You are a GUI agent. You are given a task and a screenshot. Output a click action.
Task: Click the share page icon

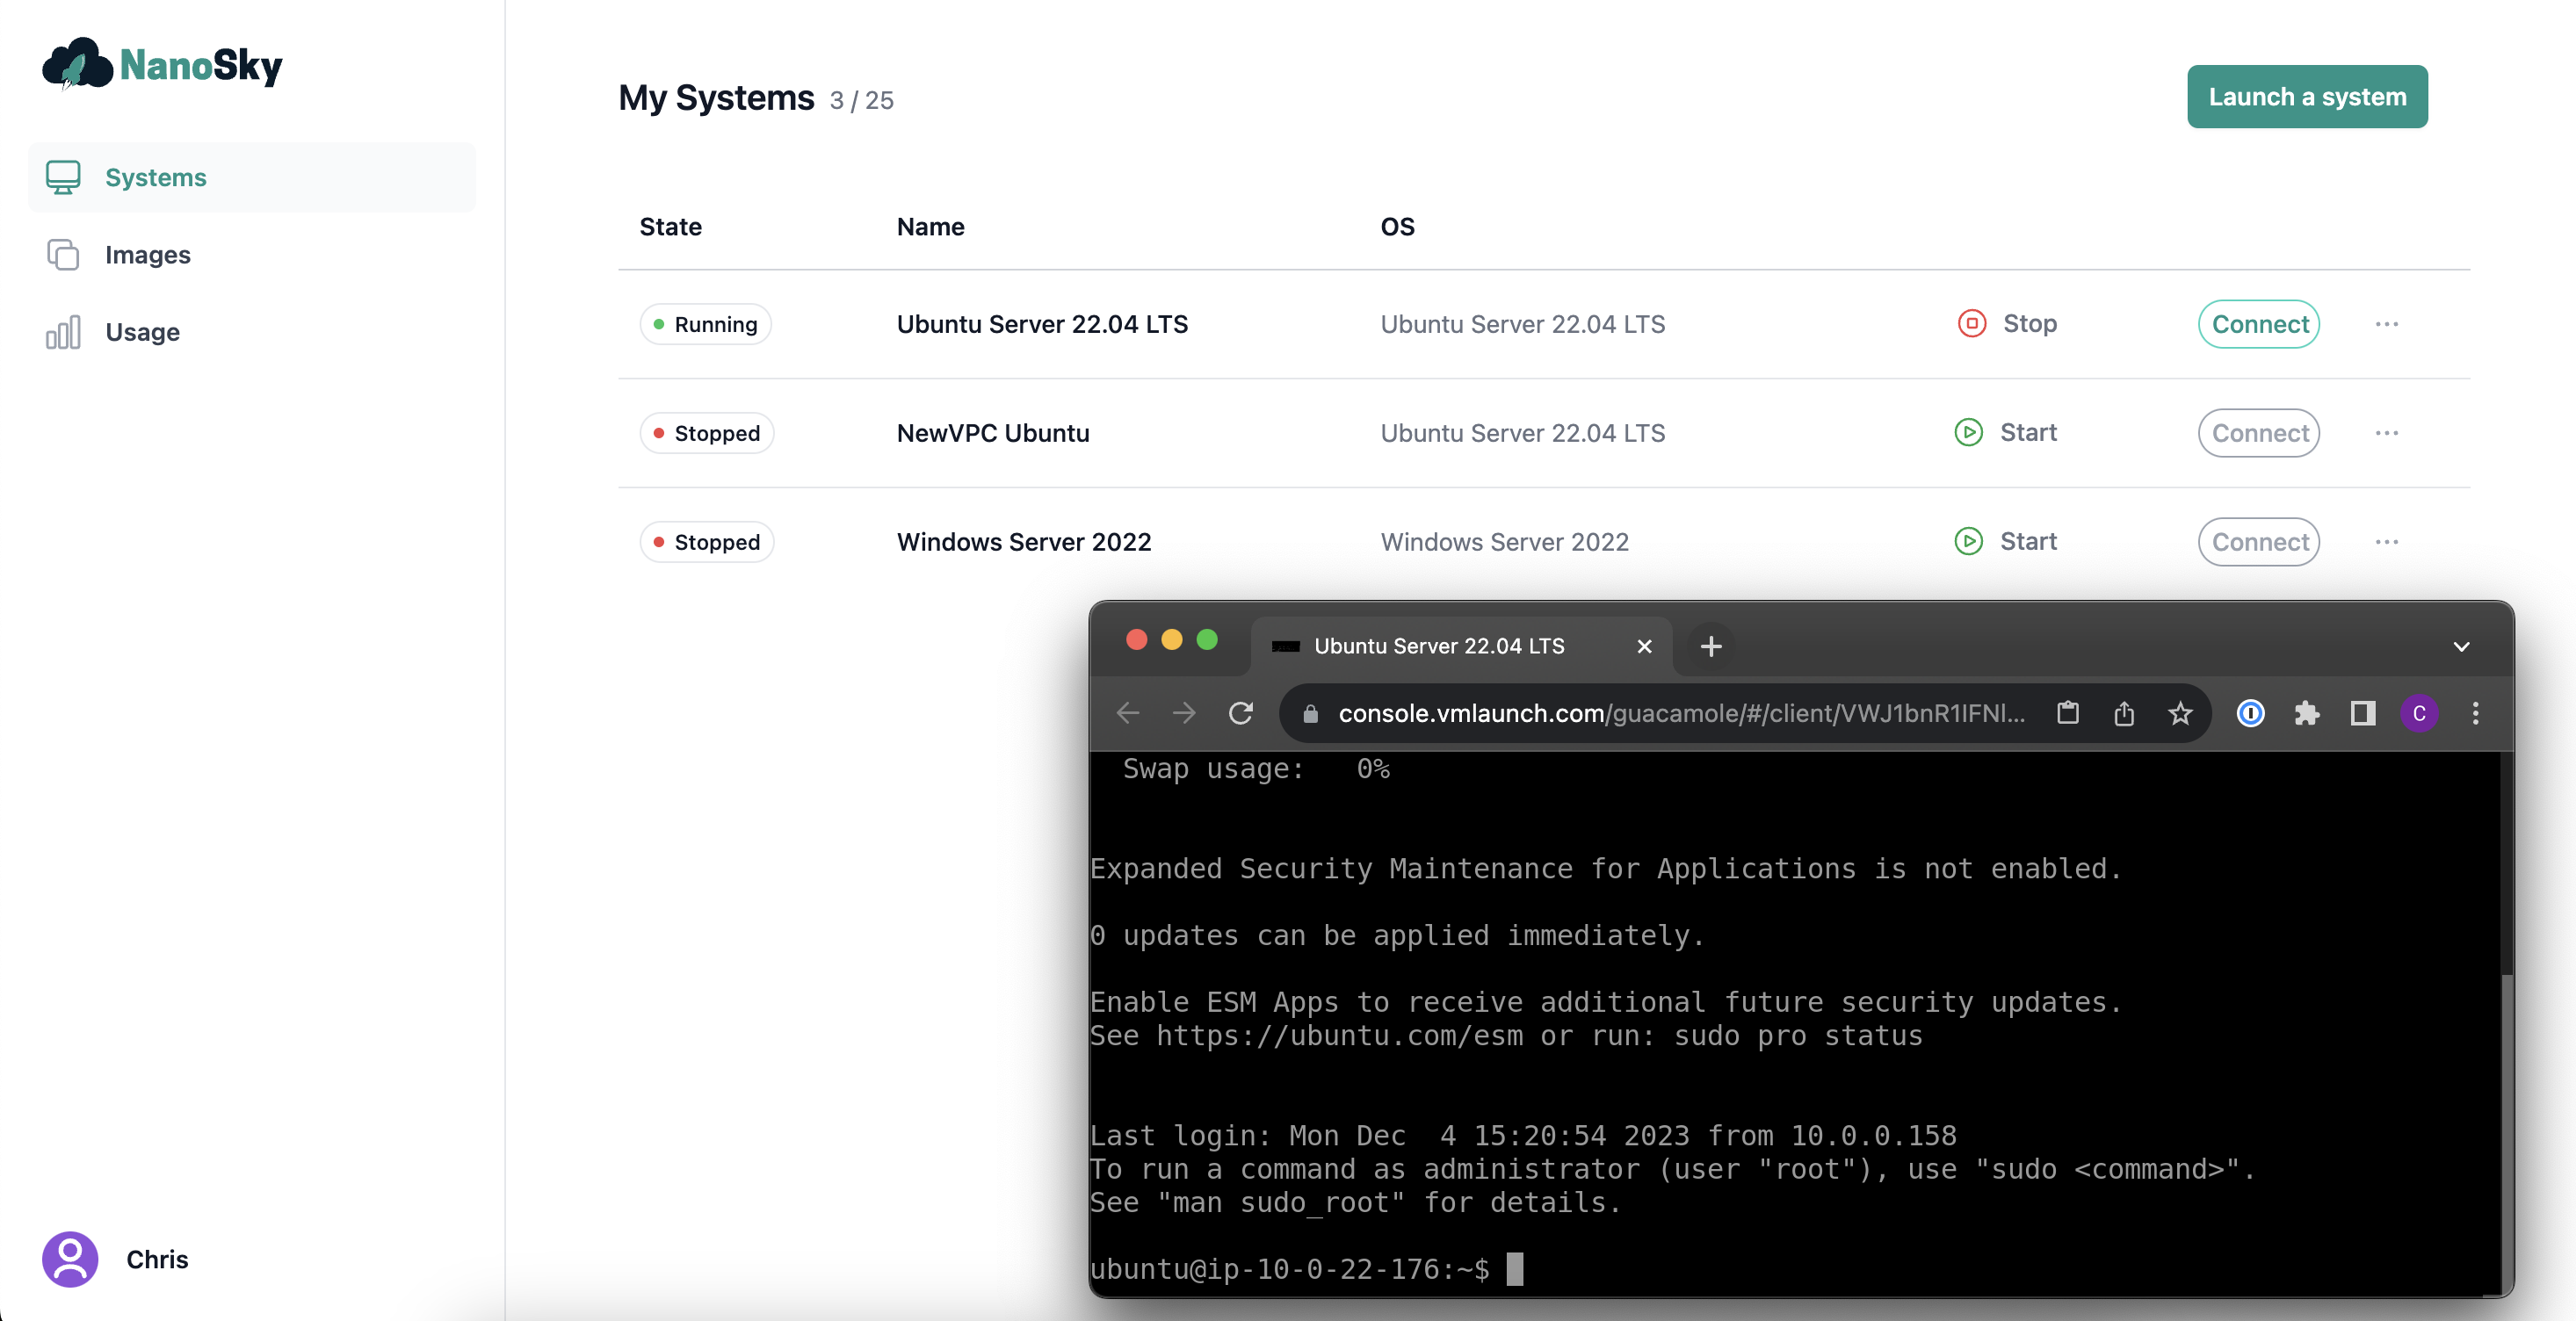tap(2124, 713)
